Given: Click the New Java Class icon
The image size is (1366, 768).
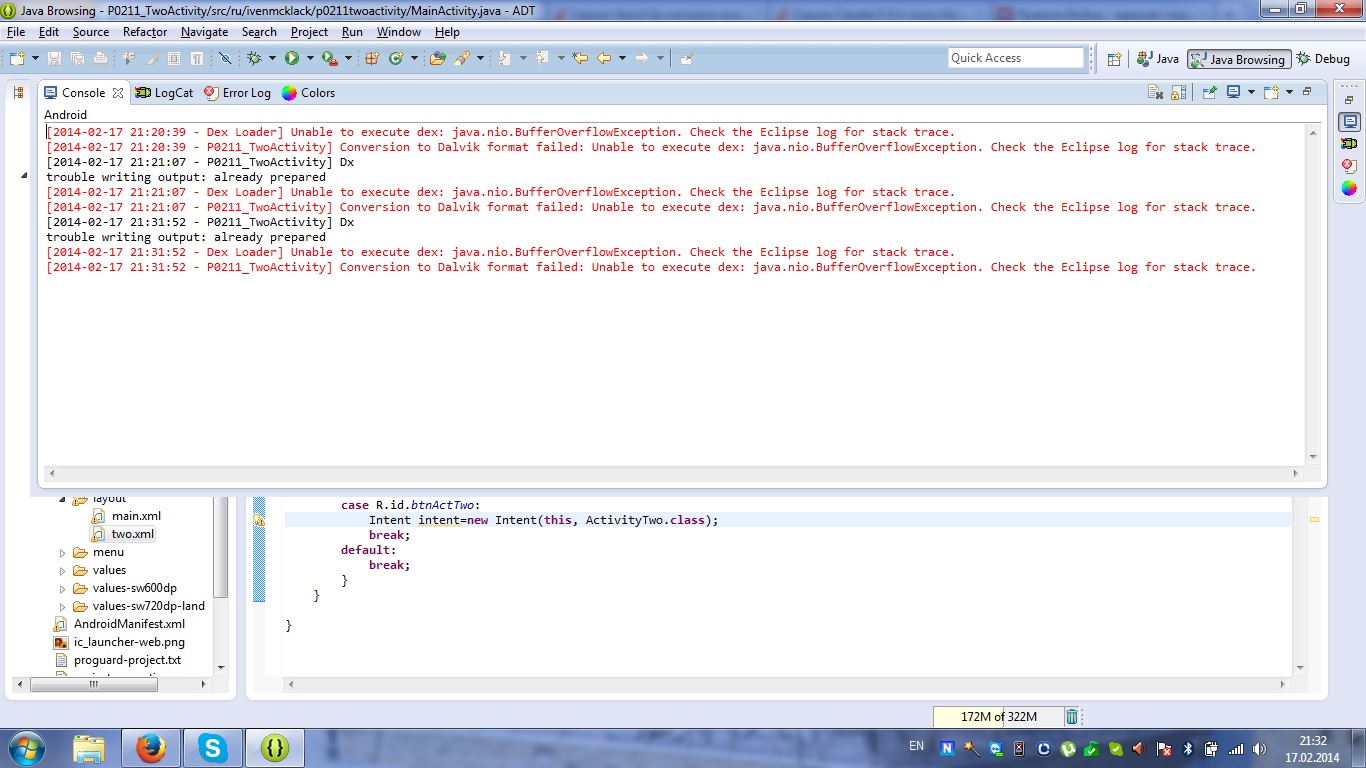Looking at the screenshot, I should pos(396,58).
